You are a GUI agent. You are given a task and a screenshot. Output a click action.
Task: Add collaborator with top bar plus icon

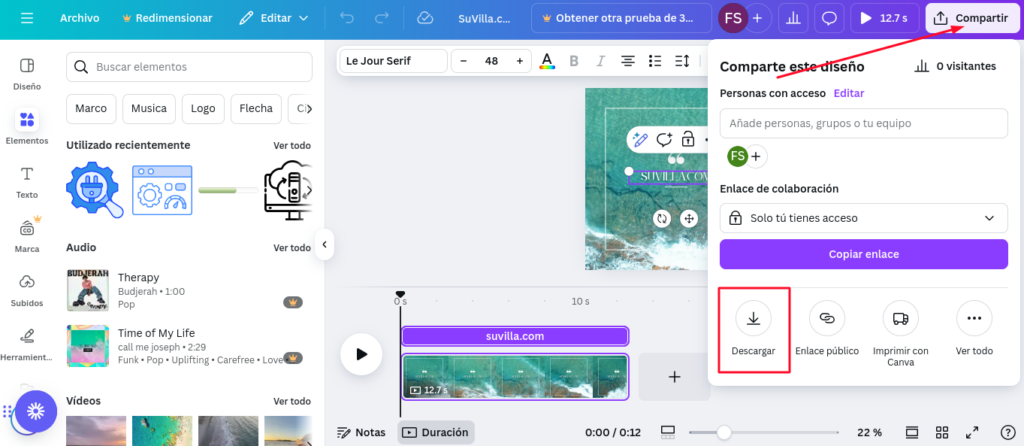[758, 18]
